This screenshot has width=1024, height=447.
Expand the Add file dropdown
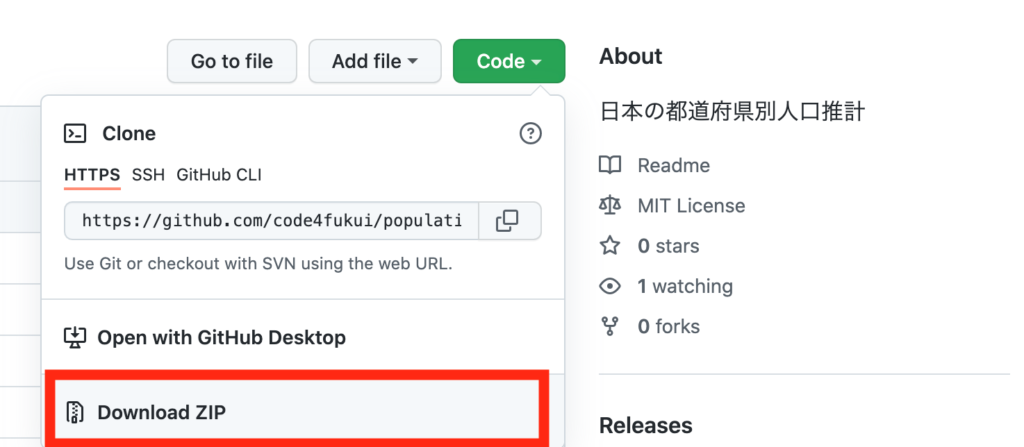pyautogui.click(x=375, y=61)
